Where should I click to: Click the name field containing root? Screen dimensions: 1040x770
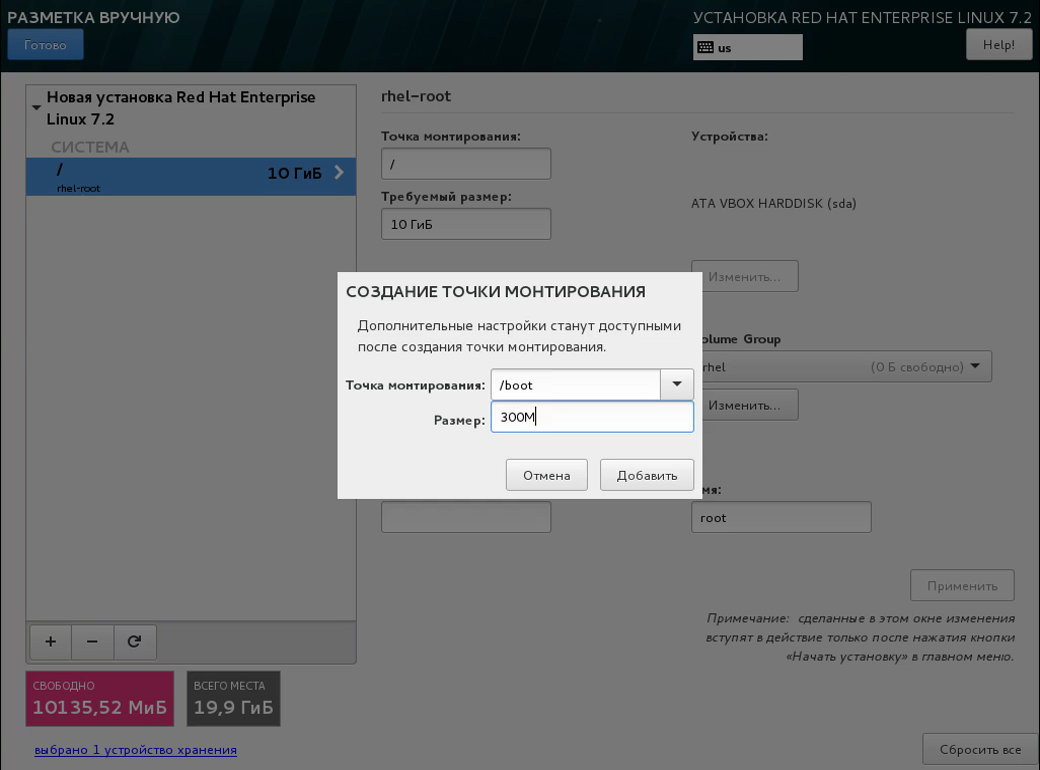click(781, 517)
